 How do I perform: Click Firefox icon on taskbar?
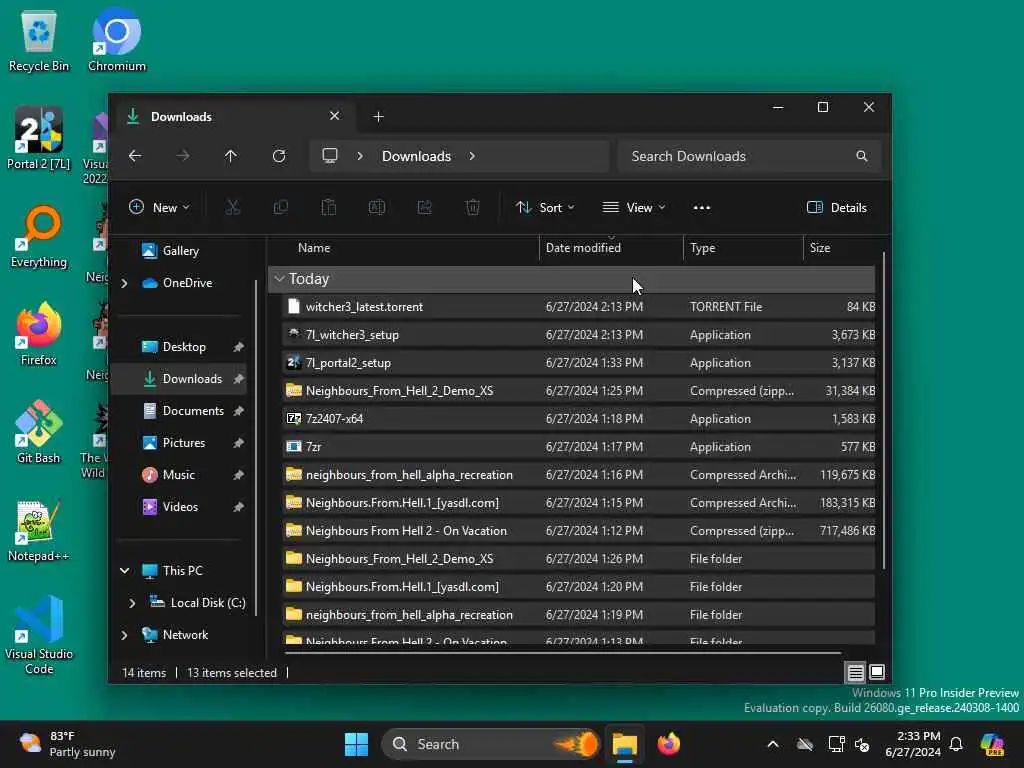pos(669,744)
